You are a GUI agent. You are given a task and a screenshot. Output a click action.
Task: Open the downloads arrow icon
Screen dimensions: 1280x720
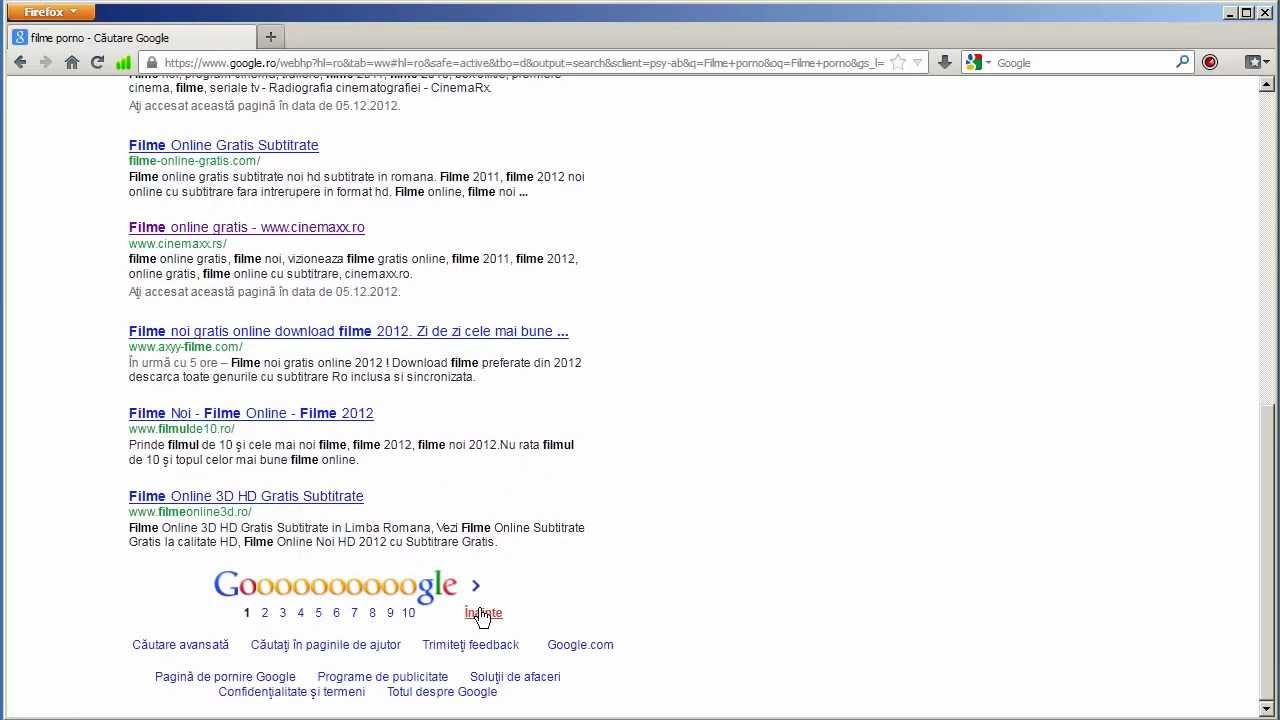click(945, 62)
